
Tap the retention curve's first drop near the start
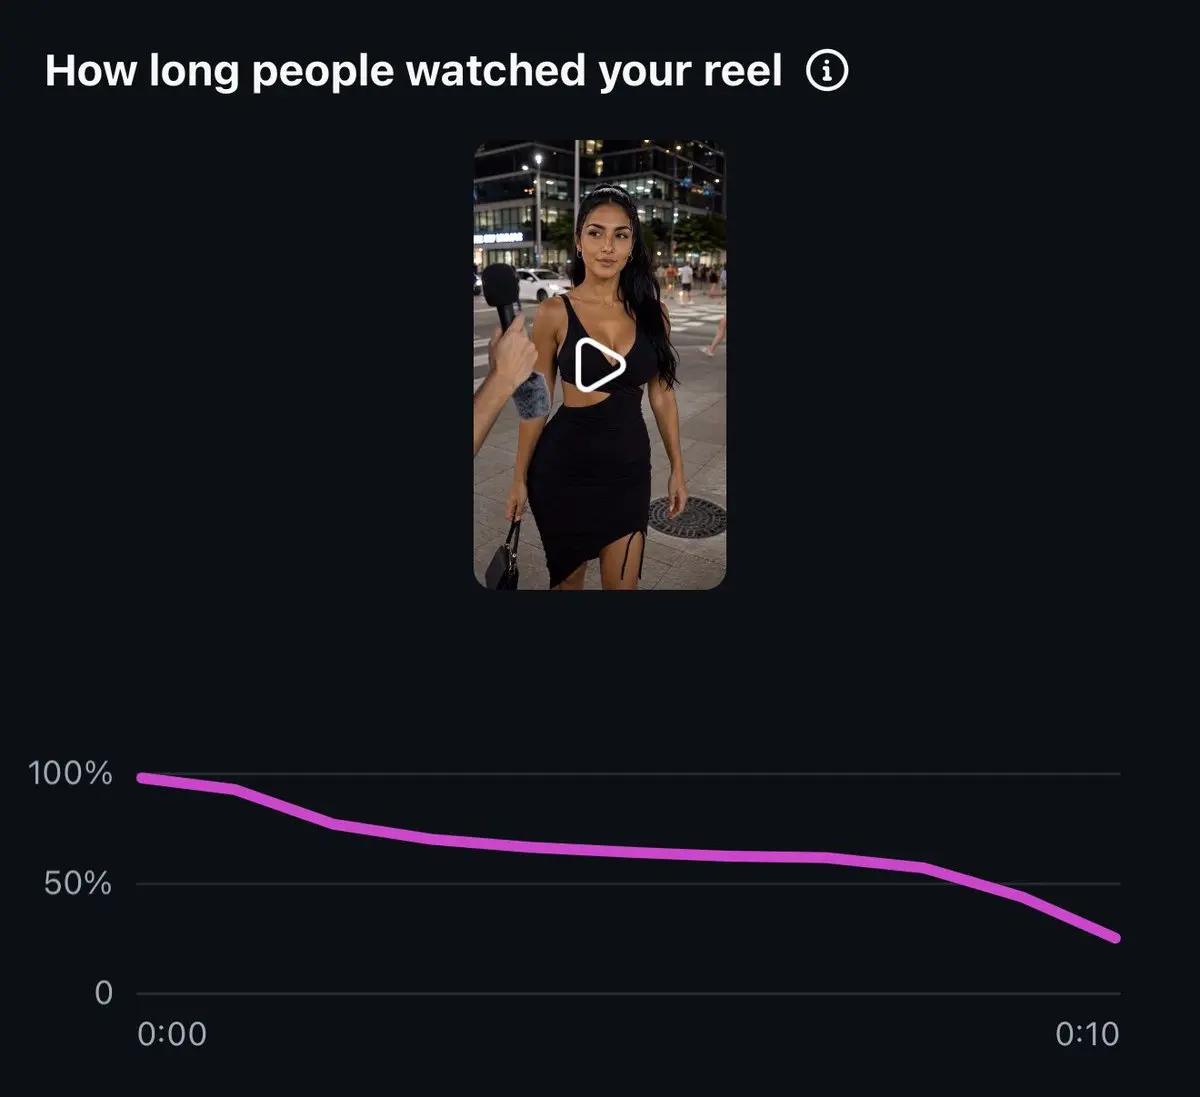(x=285, y=806)
